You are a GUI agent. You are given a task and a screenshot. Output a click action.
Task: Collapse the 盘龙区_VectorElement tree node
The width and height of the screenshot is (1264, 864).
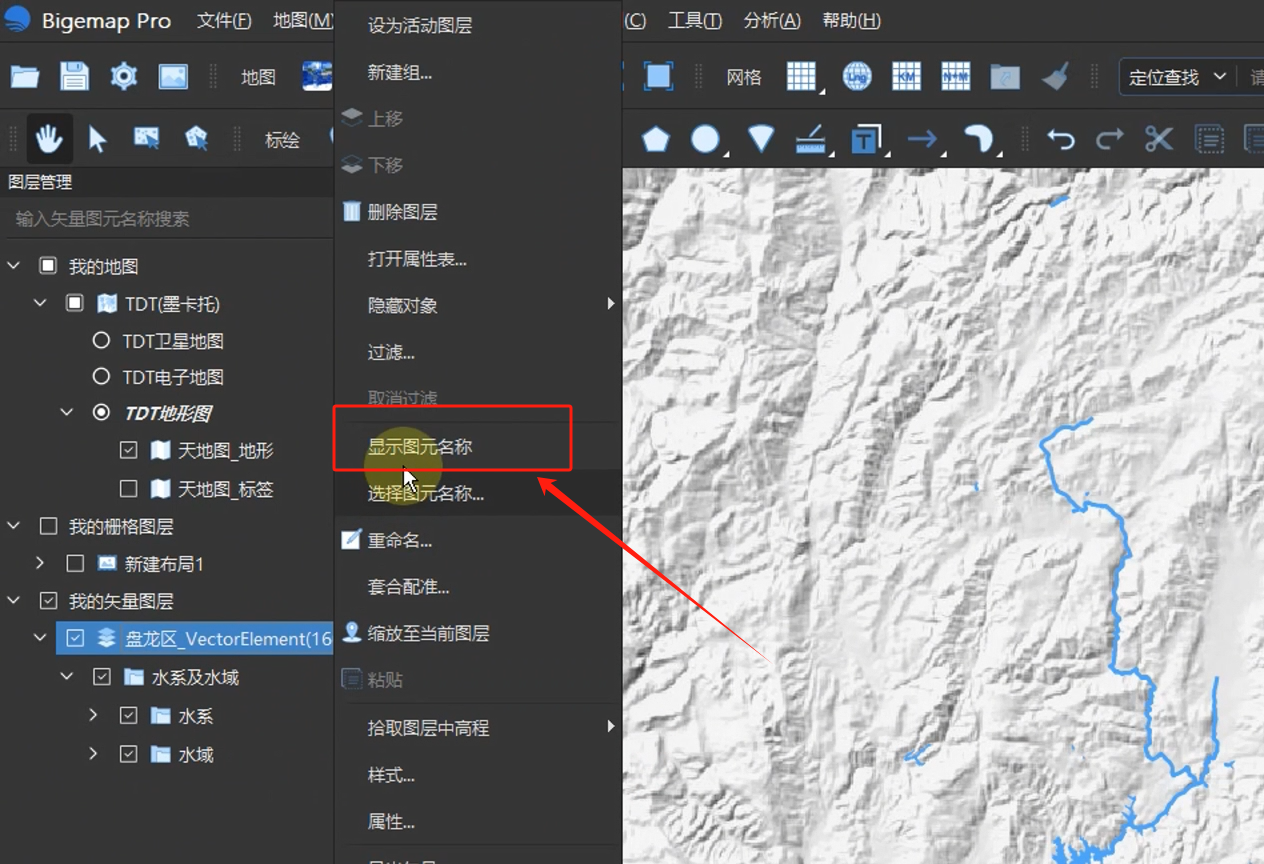tap(40, 638)
